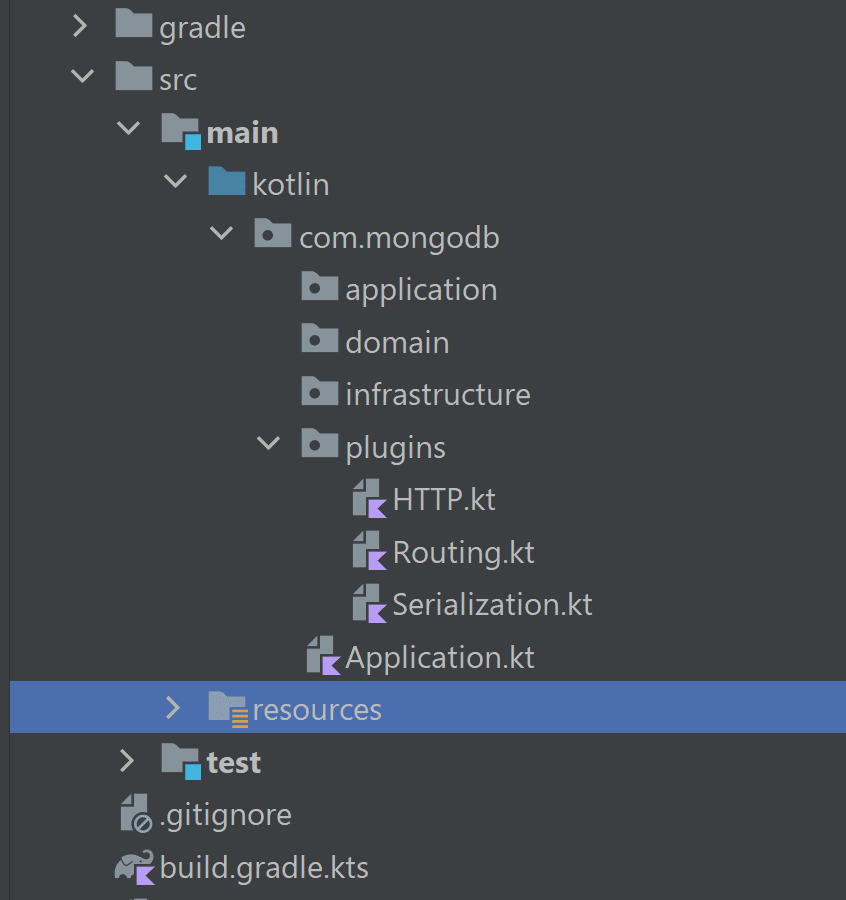
Task: Expand the resources folder
Action: coord(173,708)
